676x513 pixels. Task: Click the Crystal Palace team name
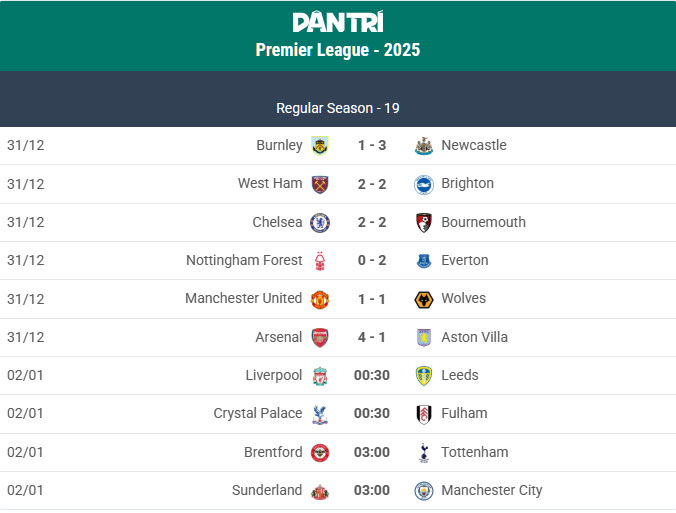click(258, 413)
